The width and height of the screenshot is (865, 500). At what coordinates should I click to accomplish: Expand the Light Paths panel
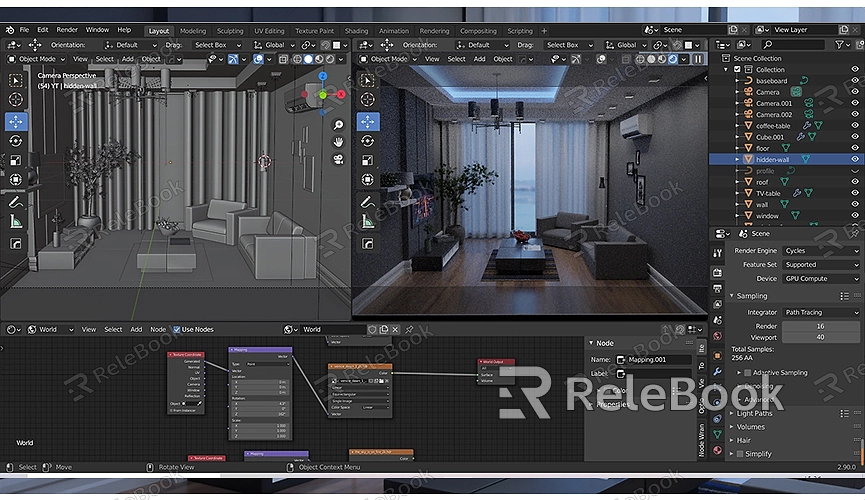click(754, 413)
